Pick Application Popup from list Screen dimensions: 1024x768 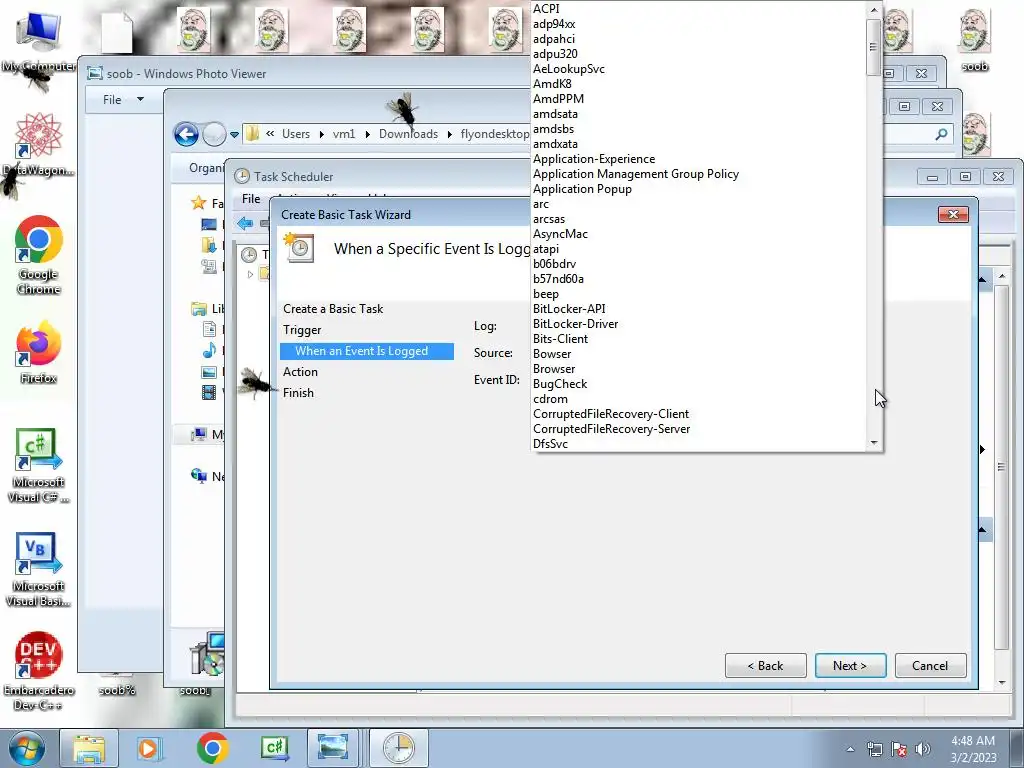click(582, 189)
